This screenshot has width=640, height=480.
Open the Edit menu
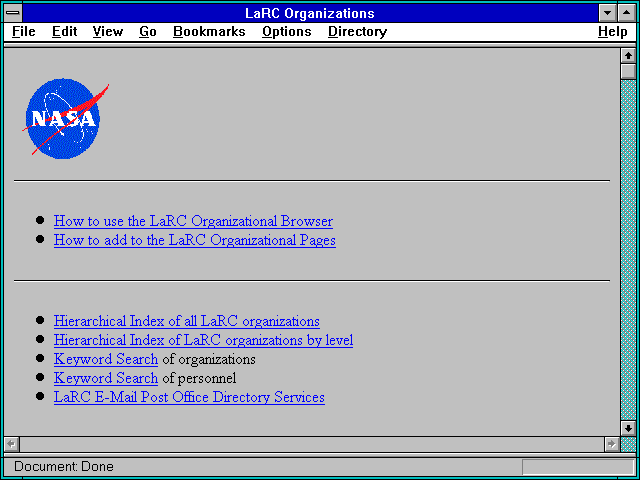pos(64,32)
